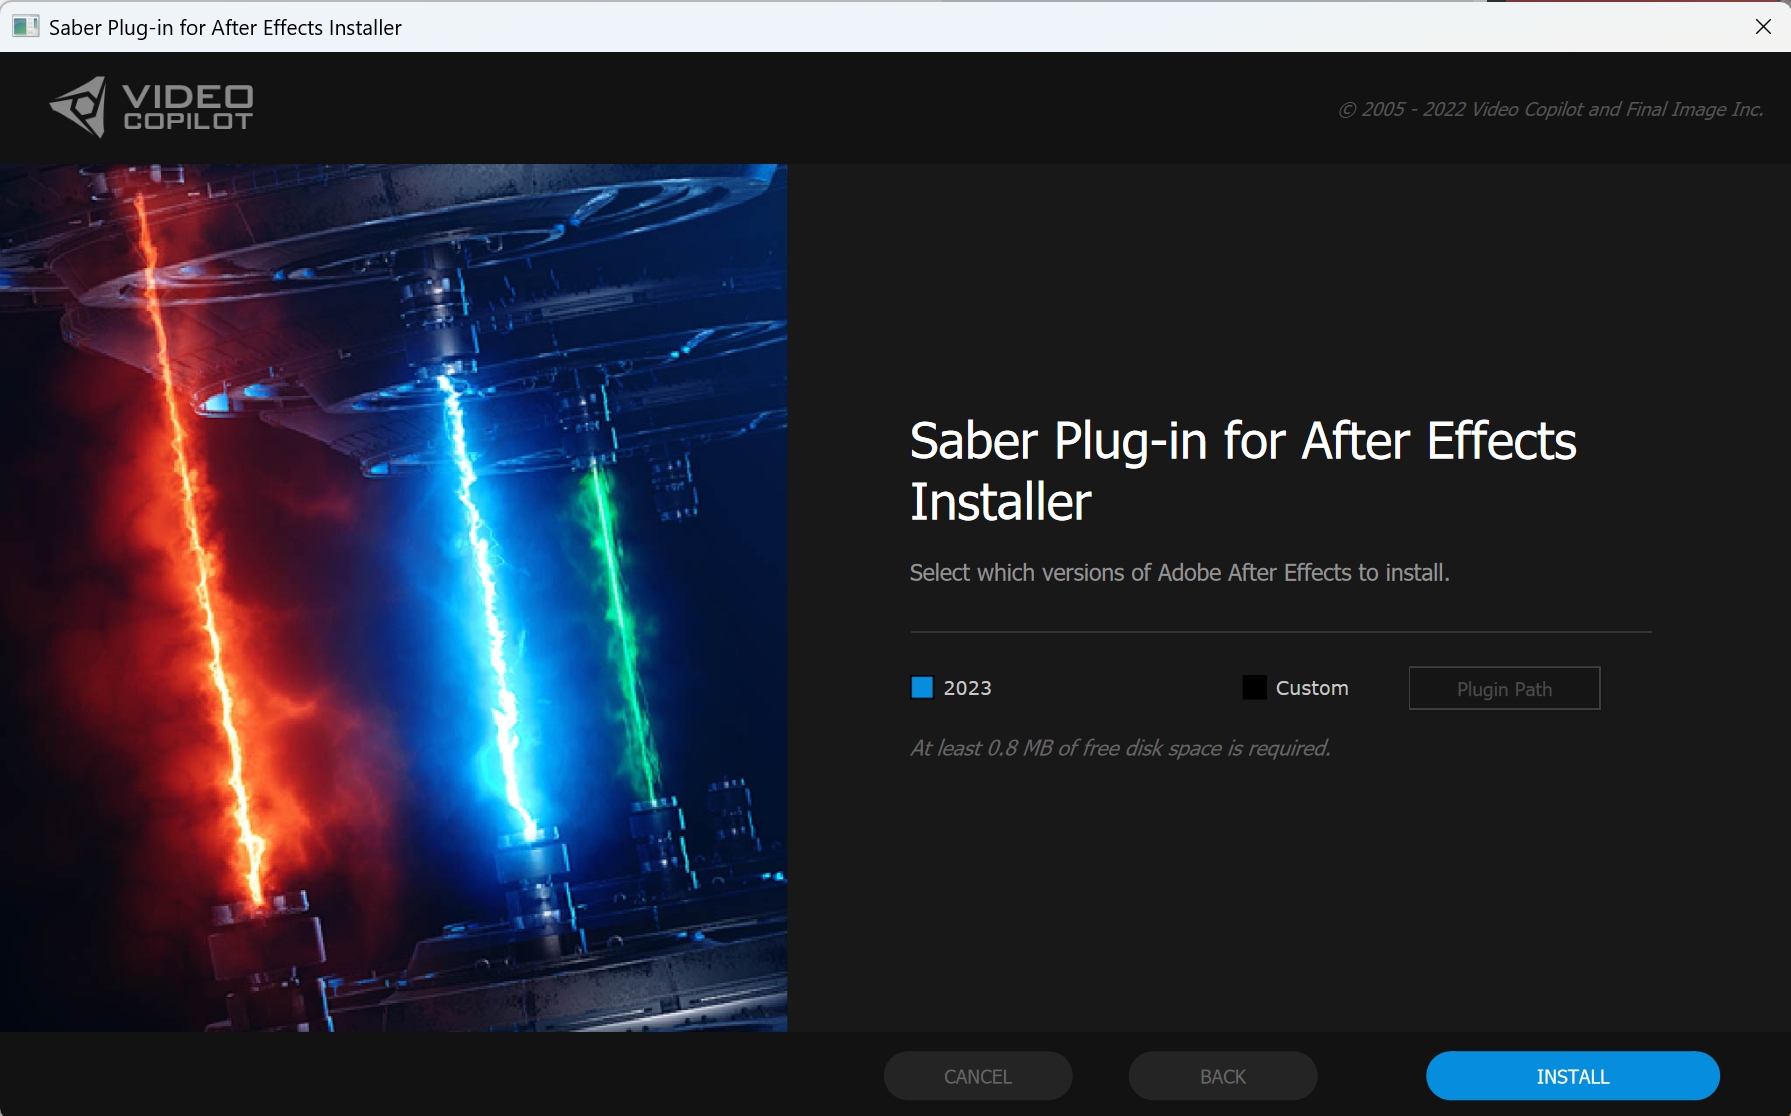The image size is (1791, 1116).
Task: Close the Saber installer window
Action: coord(1763,27)
